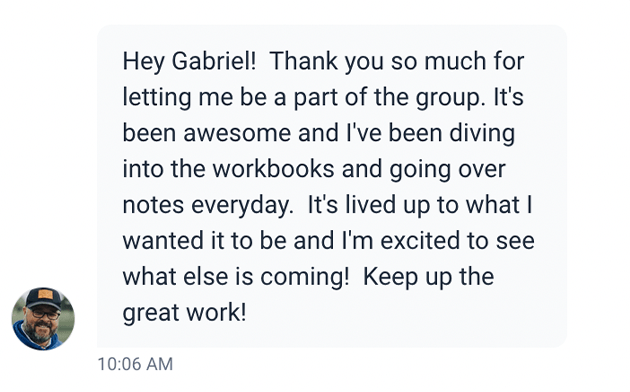Click the 10:06 AM message timestamp
This screenshot has height=392, width=630.
pyautogui.click(x=135, y=364)
